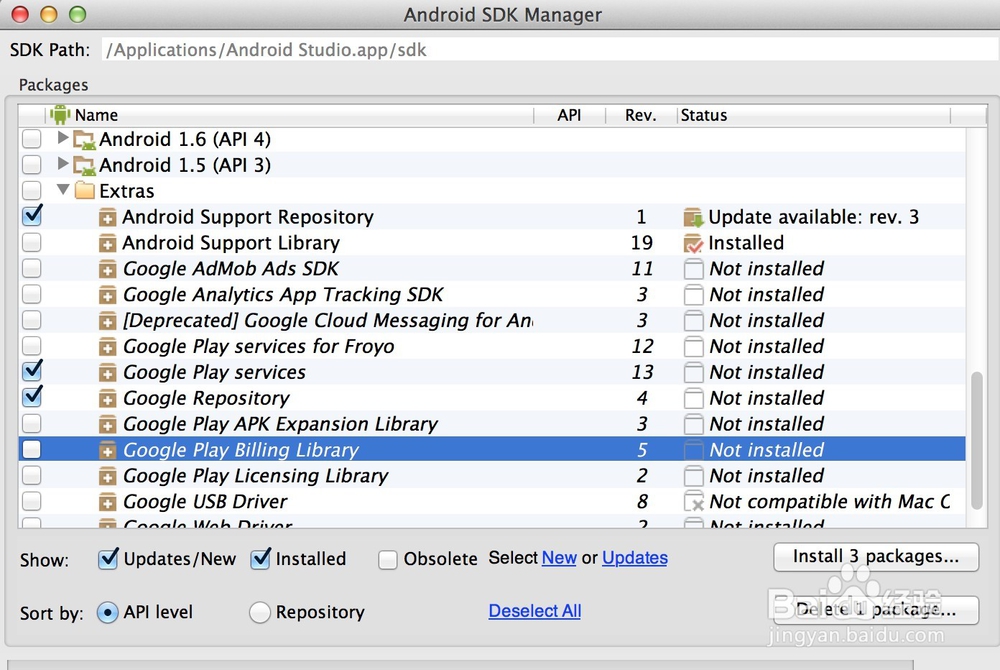This screenshot has height=670, width=1000.
Task: Click the Install 3 packages button
Action: point(876,557)
